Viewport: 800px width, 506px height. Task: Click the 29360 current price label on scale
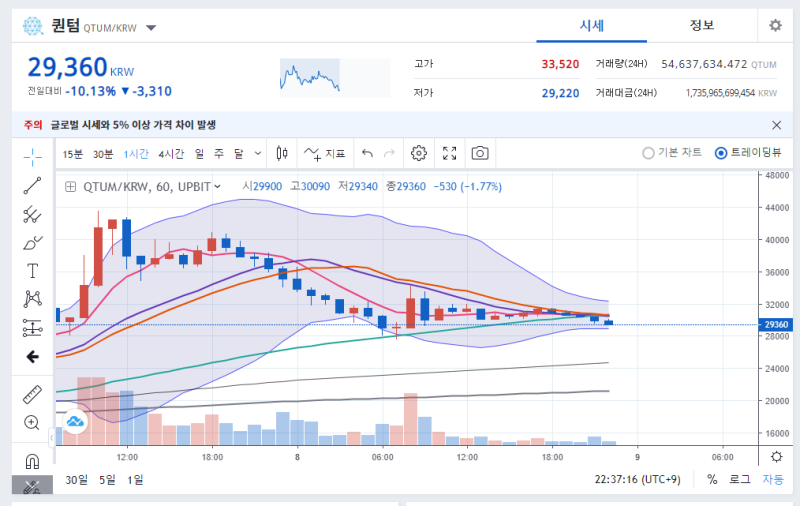pyautogui.click(x=776, y=324)
